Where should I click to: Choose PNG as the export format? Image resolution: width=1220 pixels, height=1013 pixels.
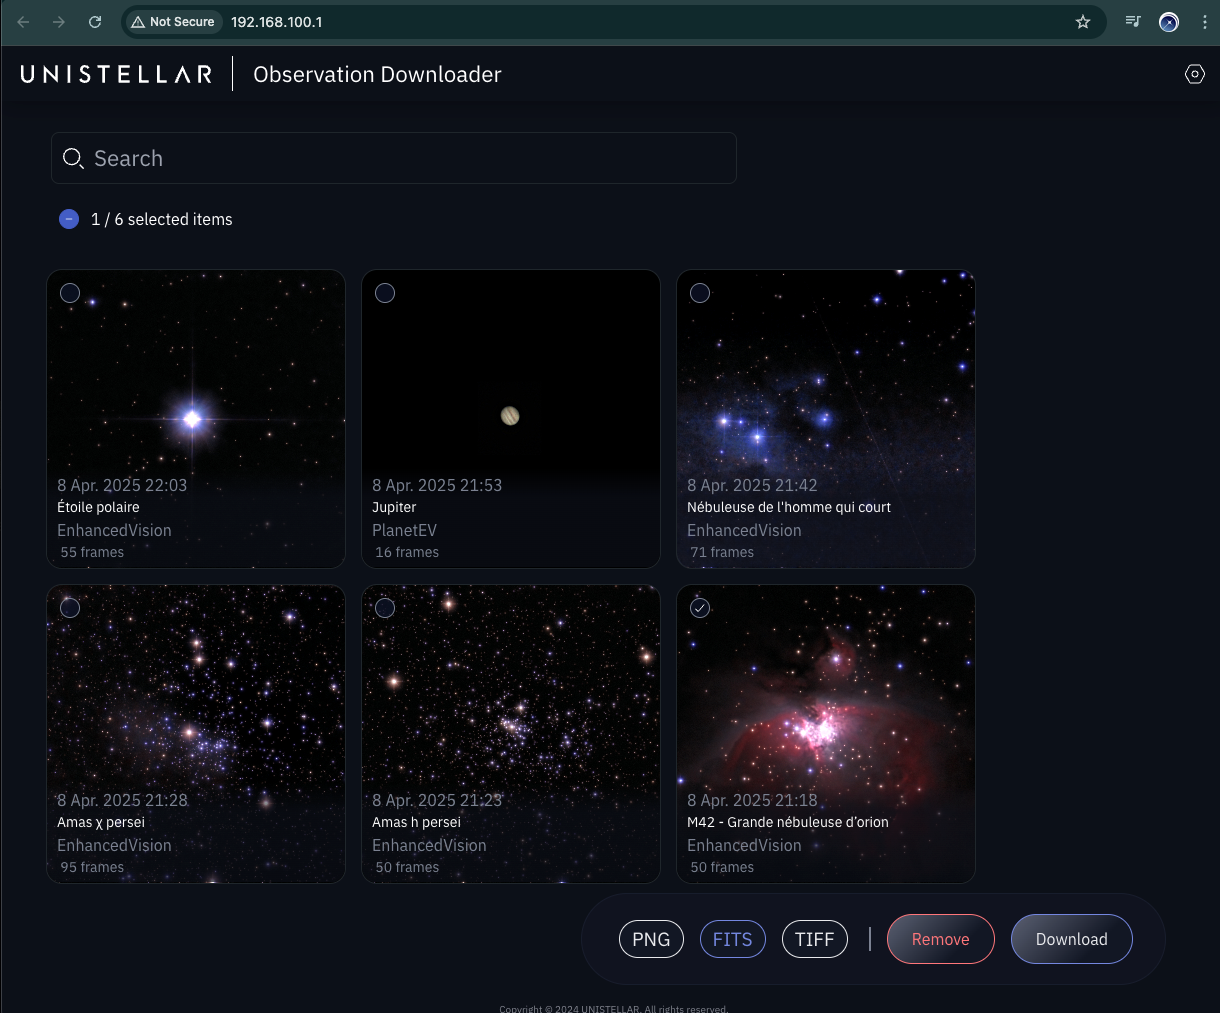(x=651, y=939)
